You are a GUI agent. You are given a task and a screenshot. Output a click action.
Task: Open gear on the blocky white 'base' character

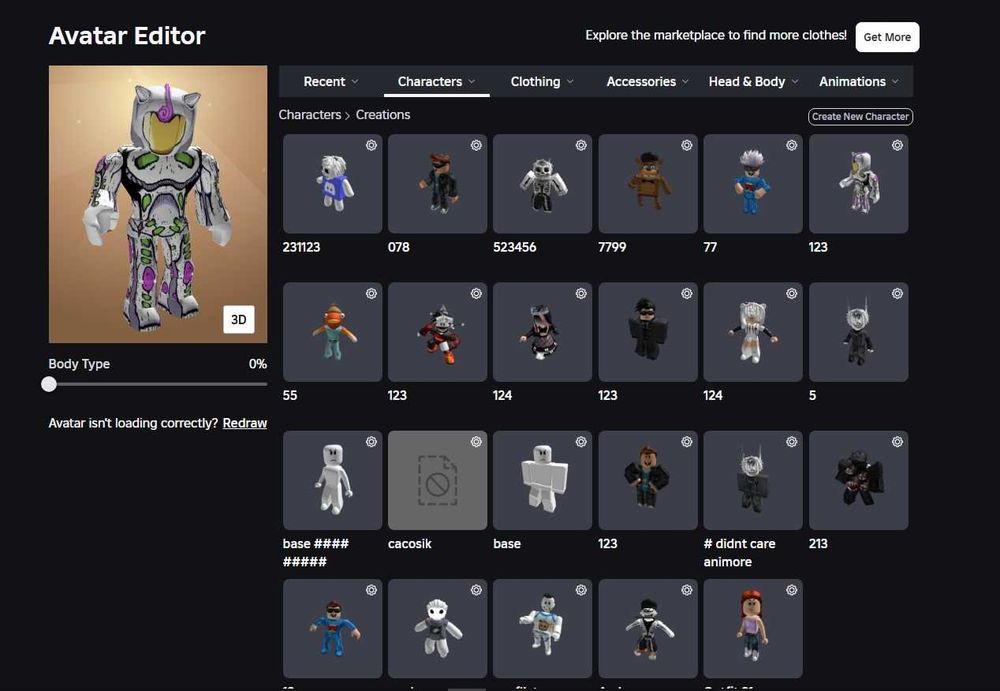click(x=581, y=442)
